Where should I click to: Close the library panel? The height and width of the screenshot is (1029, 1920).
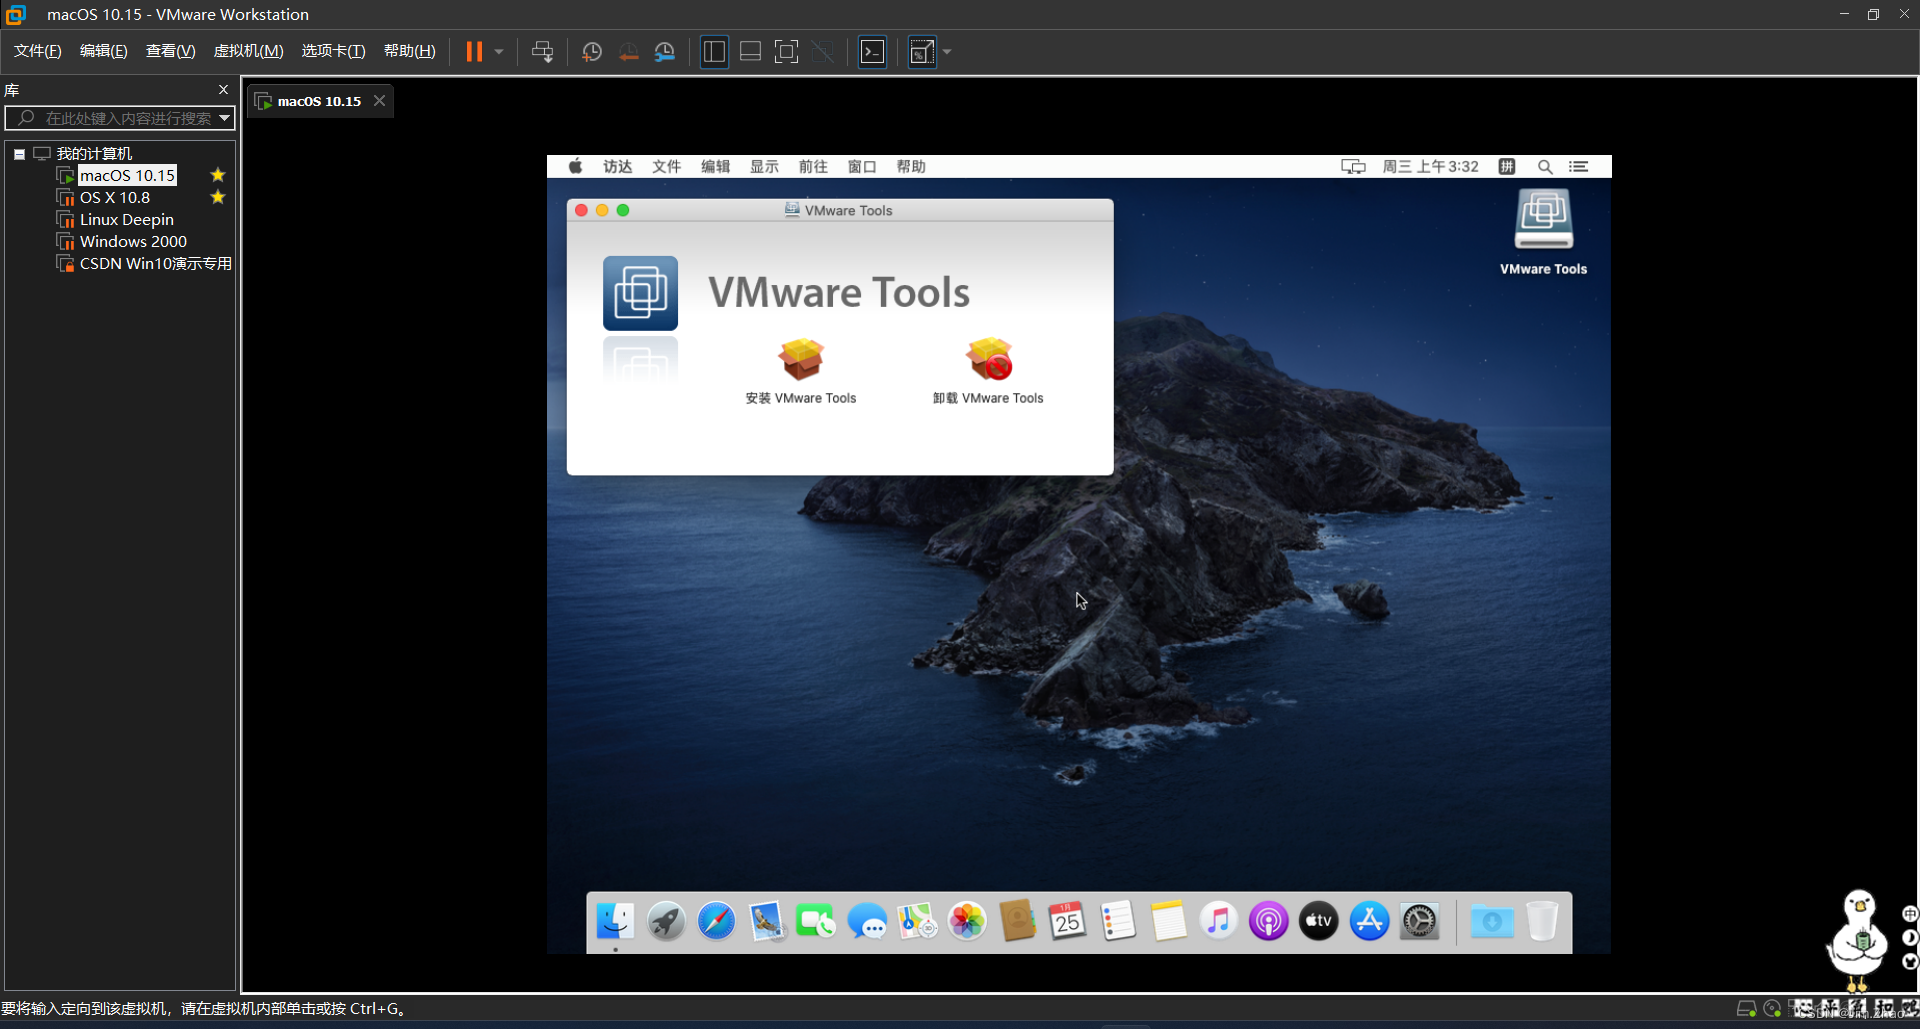pyautogui.click(x=223, y=90)
